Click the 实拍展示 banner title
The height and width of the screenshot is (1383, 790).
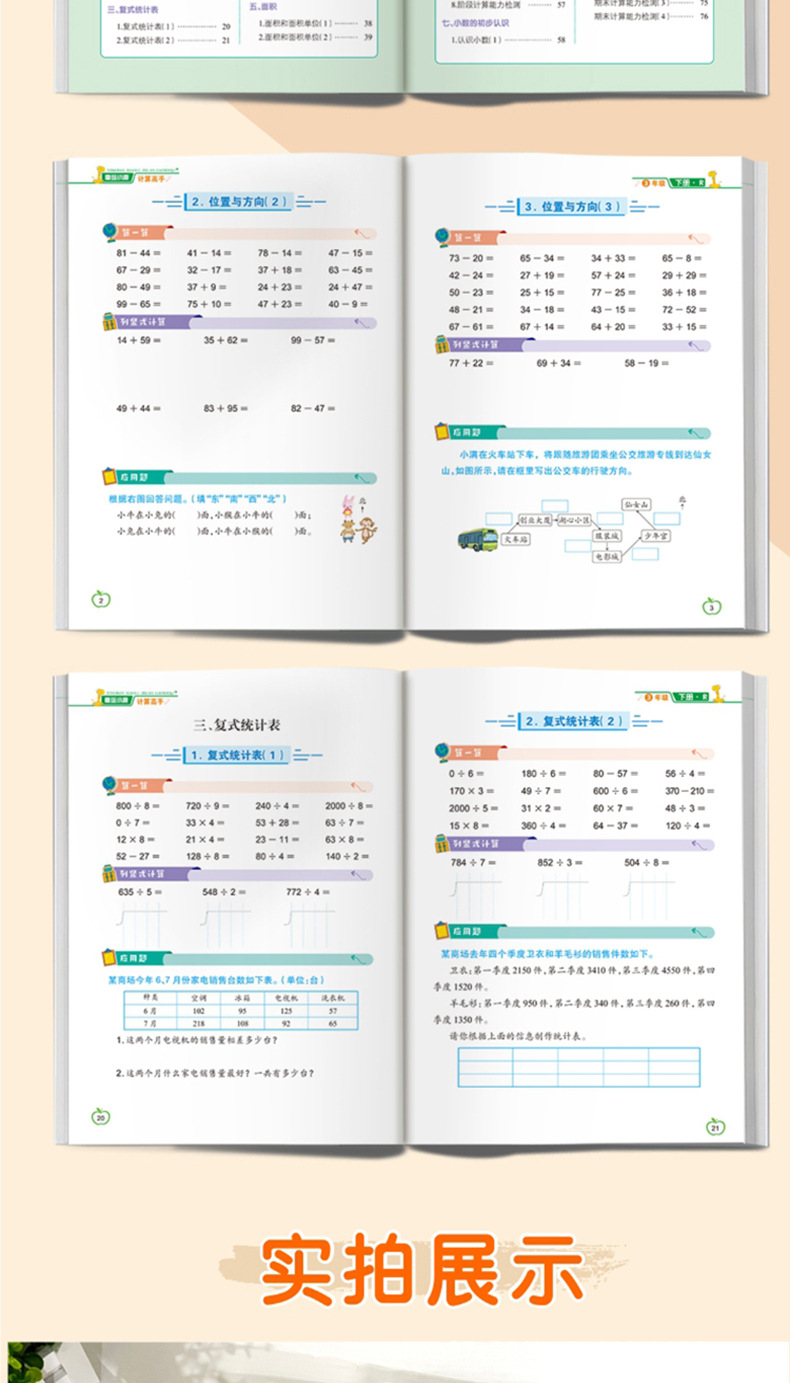[x=421, y=1270]
